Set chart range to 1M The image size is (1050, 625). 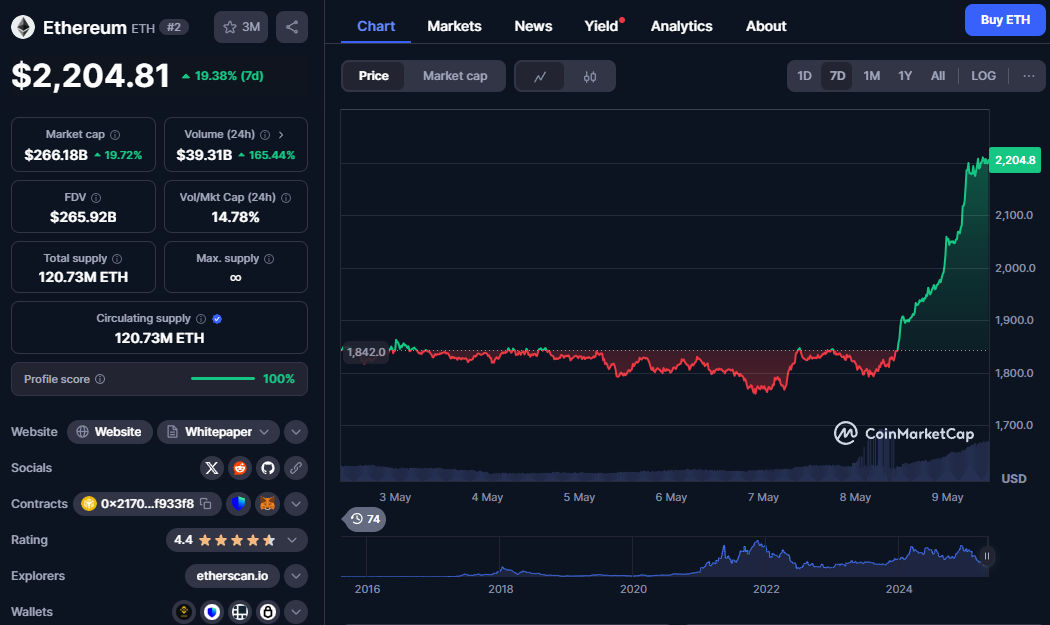(x=871, y=76)
